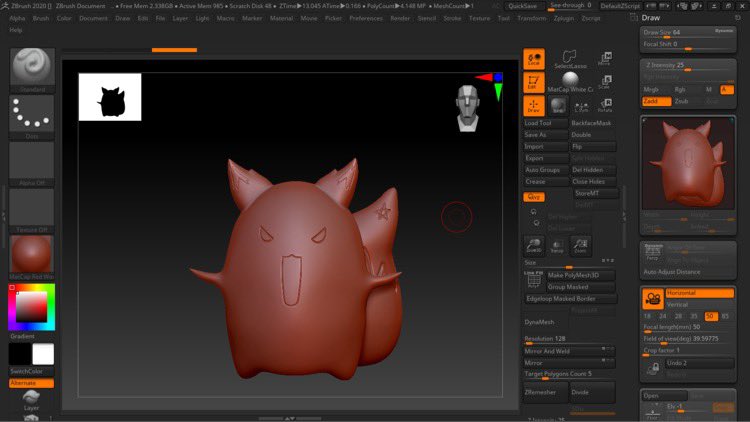The image size is (750, 422).
Task: Adjust the Z Intensity slider
Action: (x=688, y=66)
